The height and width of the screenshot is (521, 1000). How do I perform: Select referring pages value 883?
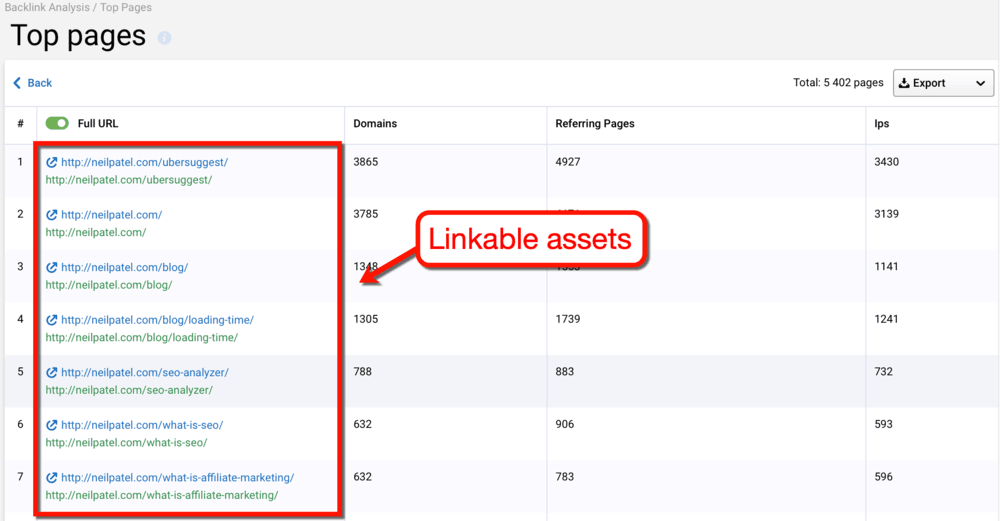click(564, 372)
